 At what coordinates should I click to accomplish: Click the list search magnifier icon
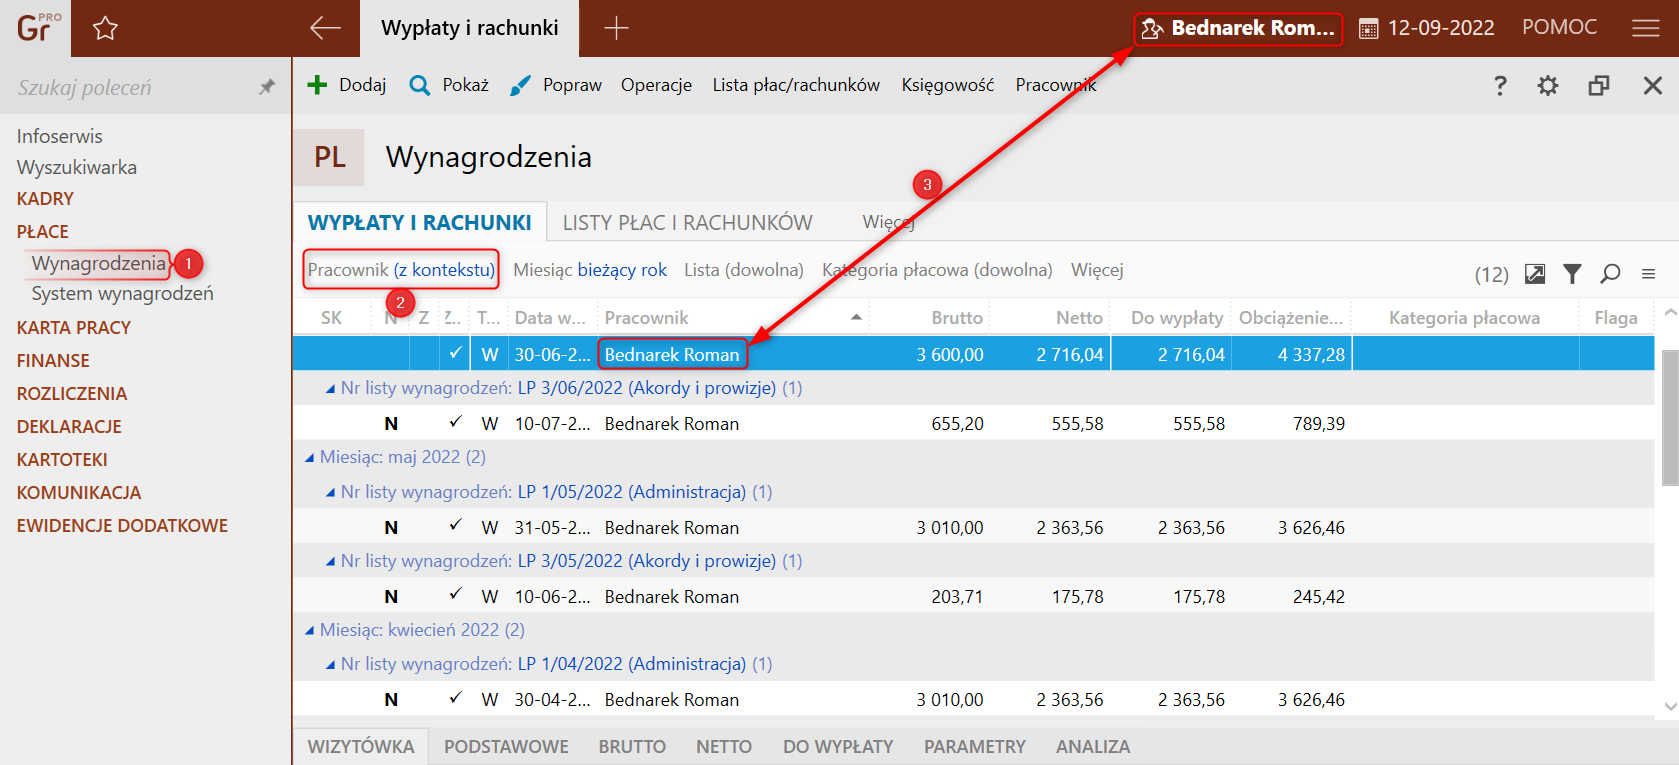[1610, 273]
